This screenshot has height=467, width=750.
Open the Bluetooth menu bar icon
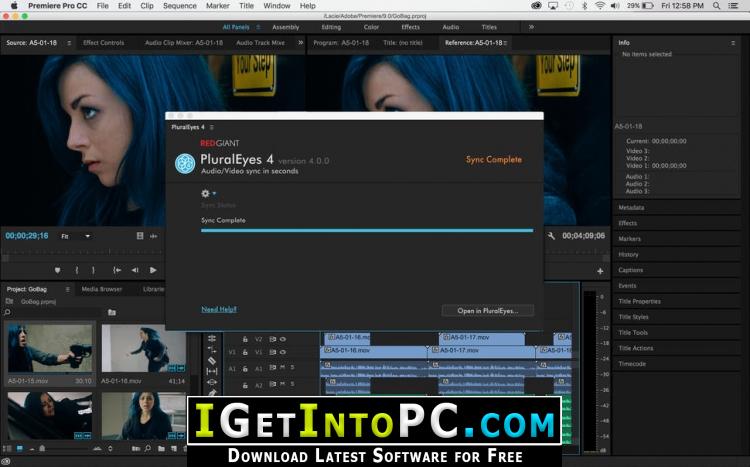584,6
